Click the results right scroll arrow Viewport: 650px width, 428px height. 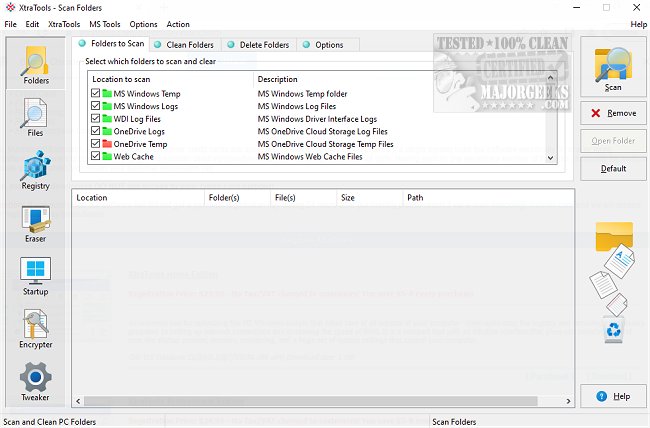click(568, 401)
